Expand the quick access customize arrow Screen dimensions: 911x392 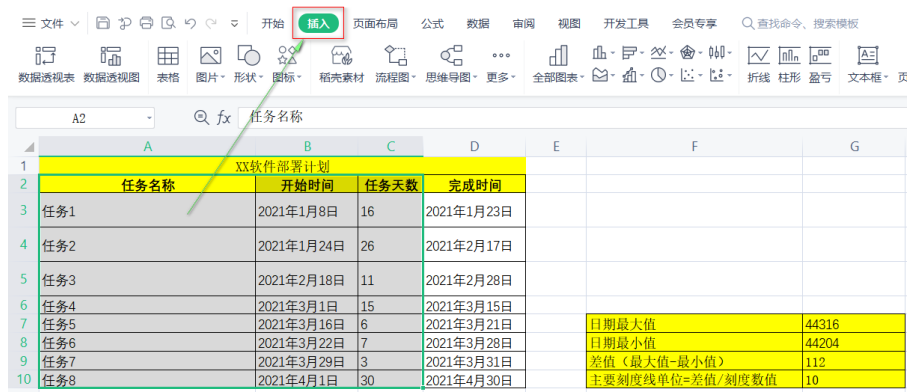pos(234,24)
